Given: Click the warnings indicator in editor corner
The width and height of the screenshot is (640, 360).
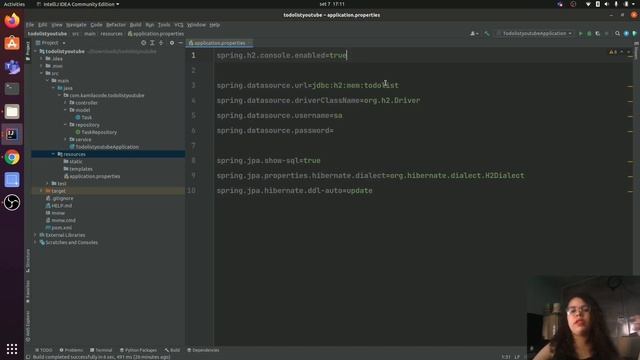Looking at the screenshot, I should [x=613, y=52].
